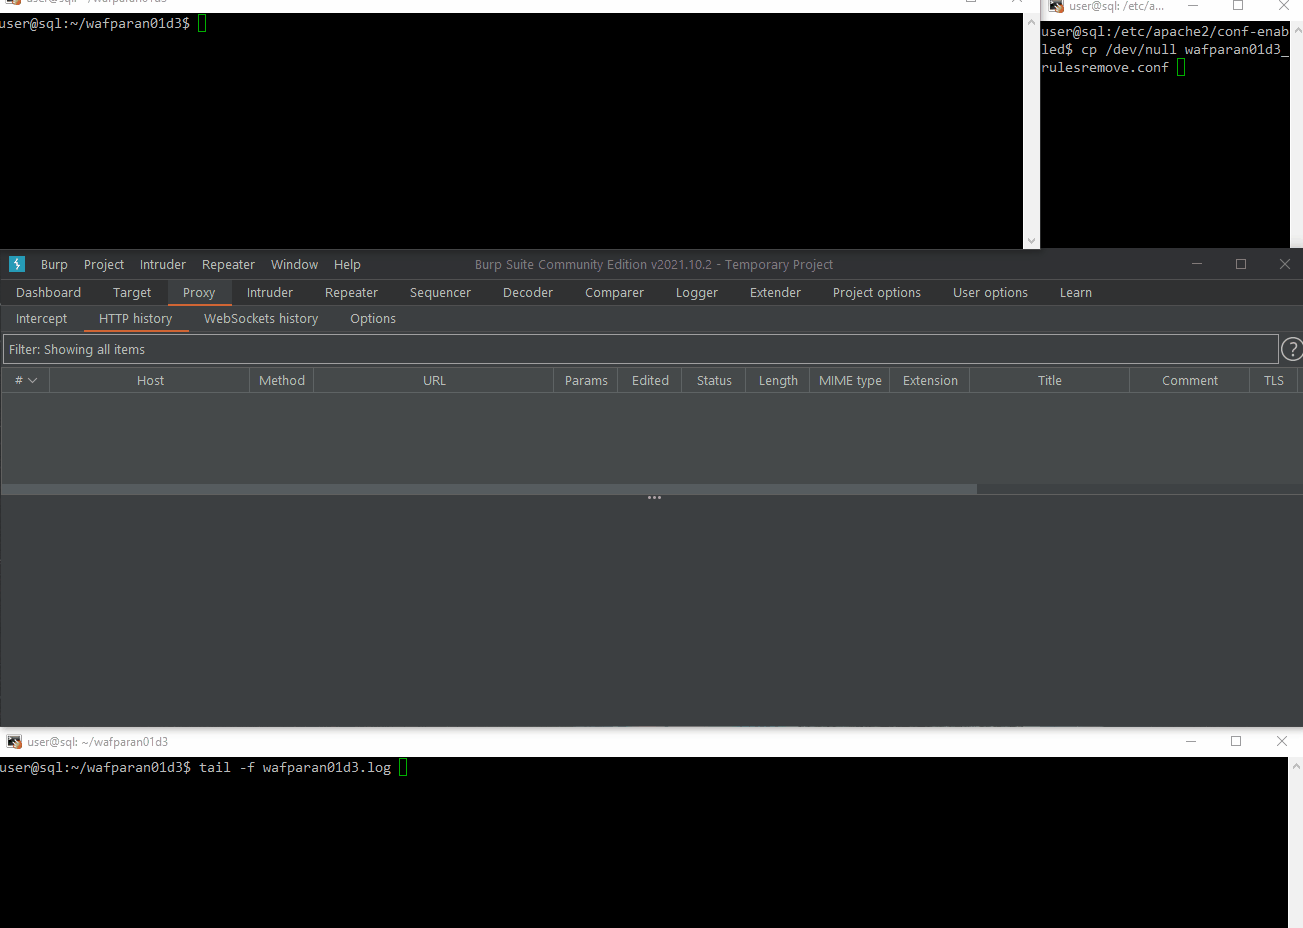Click the scroll-down arrow of top-left terminal
The image size is (1303, 928).
click(1032, 241)
